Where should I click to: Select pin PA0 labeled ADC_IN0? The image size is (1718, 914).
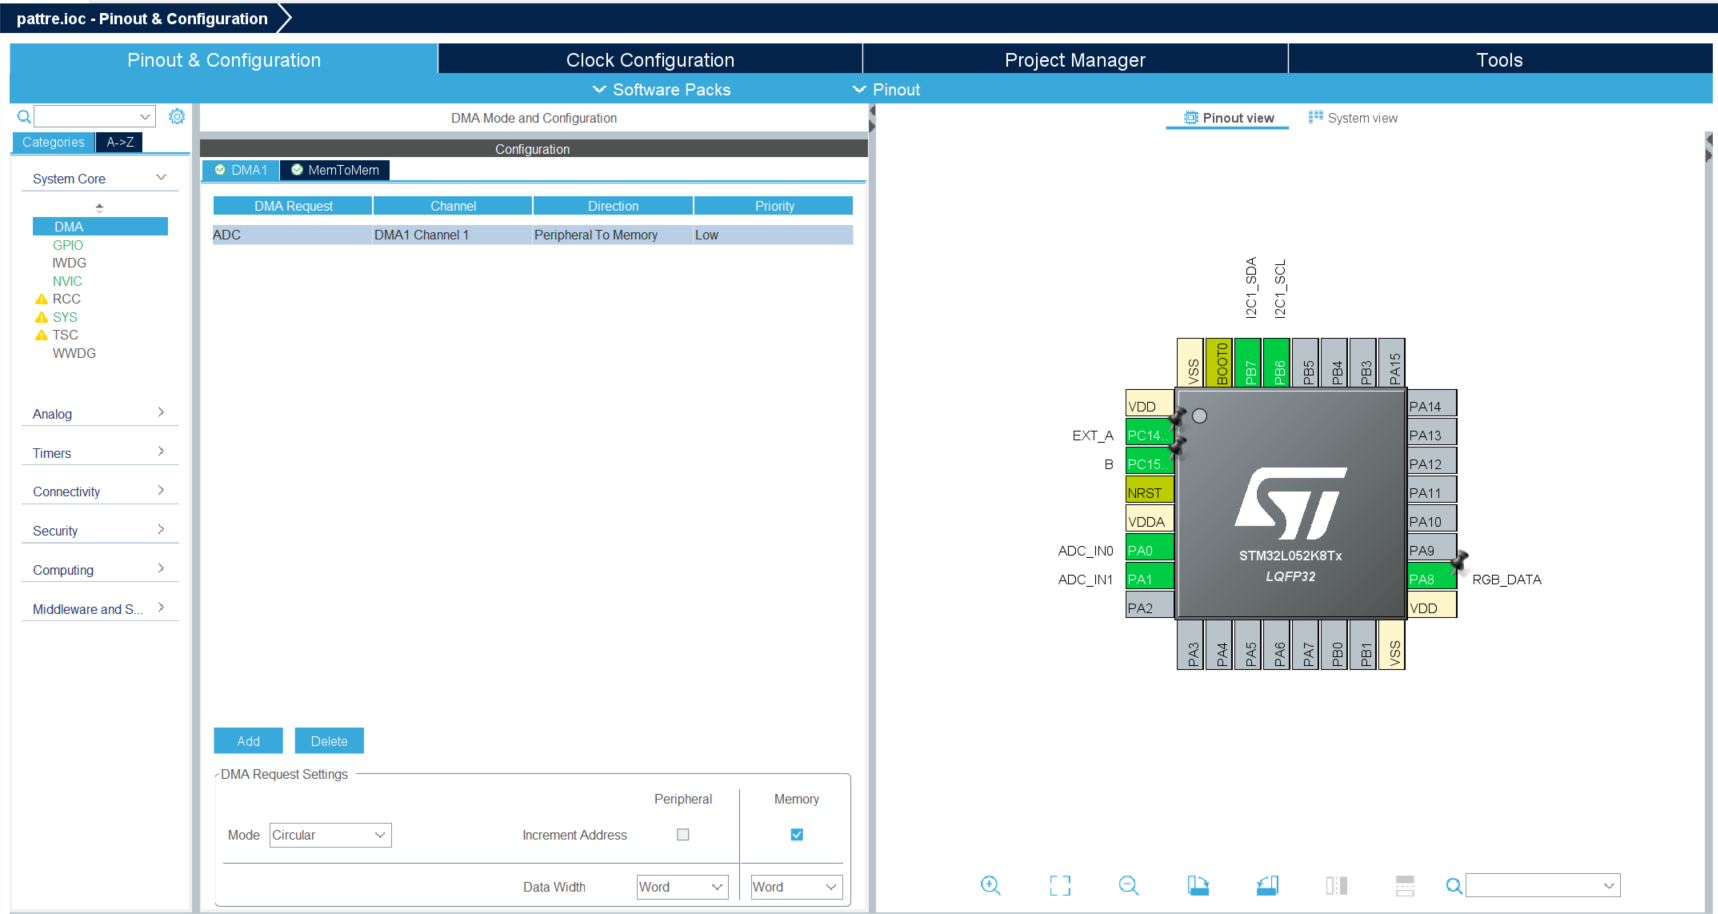click(x=1148, y=549)
